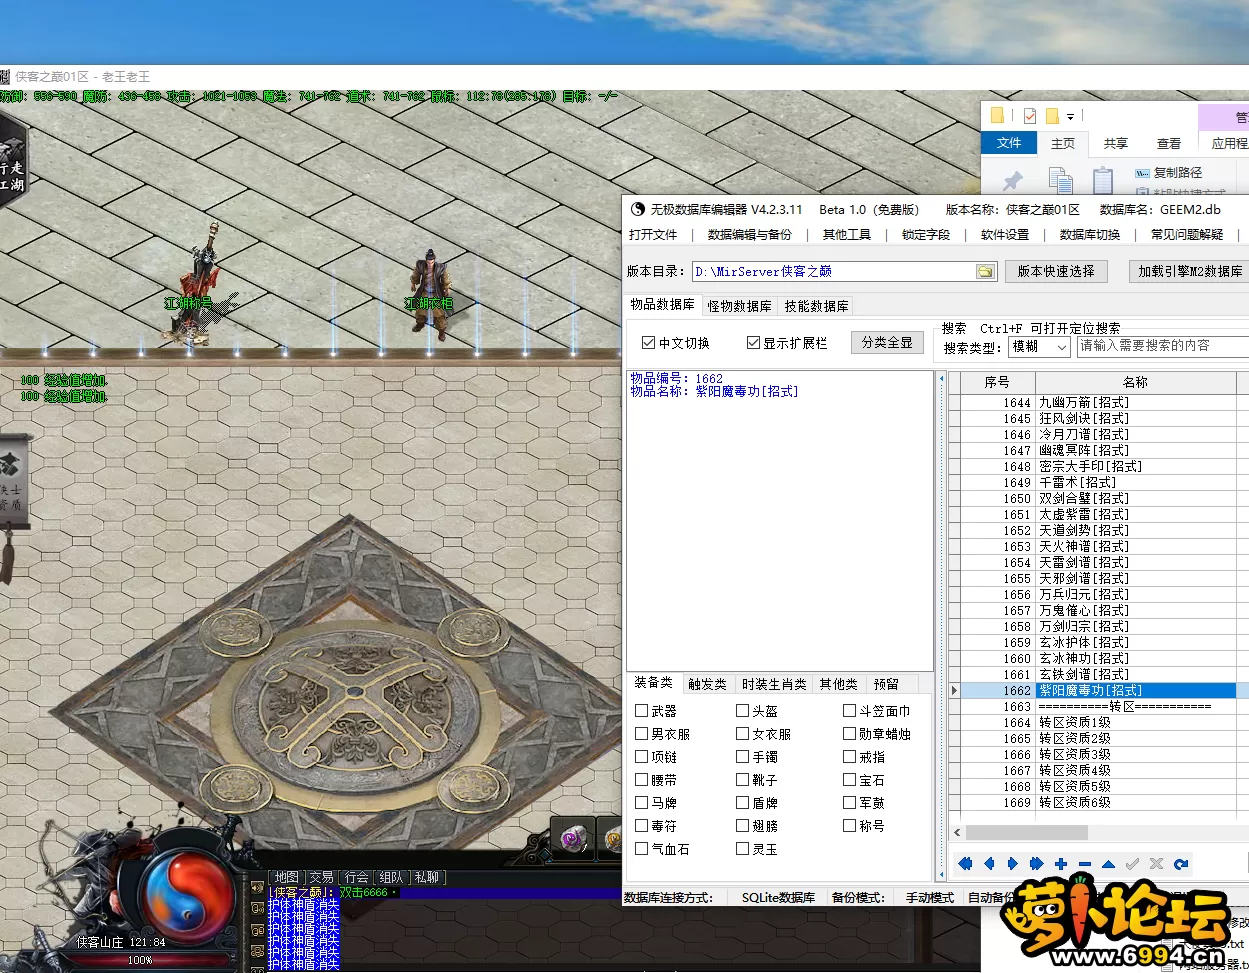Click the 分类全显 button
The height and width of the screenshot is (973, 1249).
(x=887, y=342)
